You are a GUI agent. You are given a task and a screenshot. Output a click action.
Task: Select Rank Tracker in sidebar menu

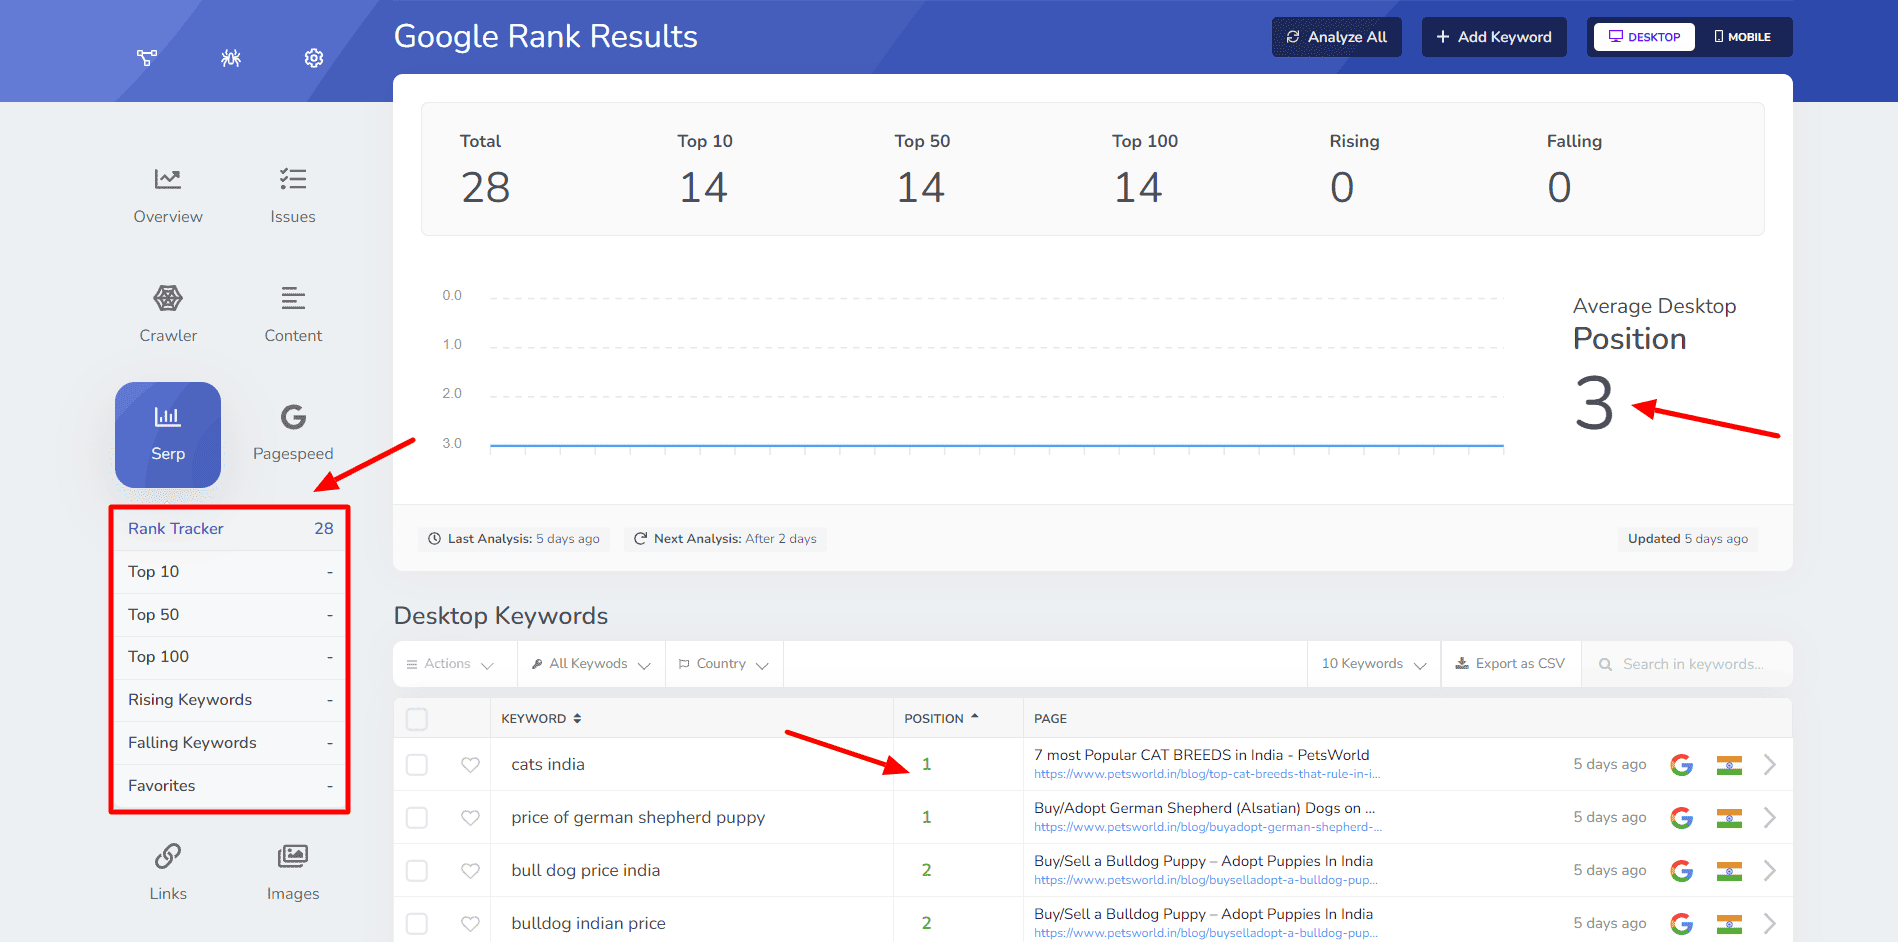tap(230, 529)
